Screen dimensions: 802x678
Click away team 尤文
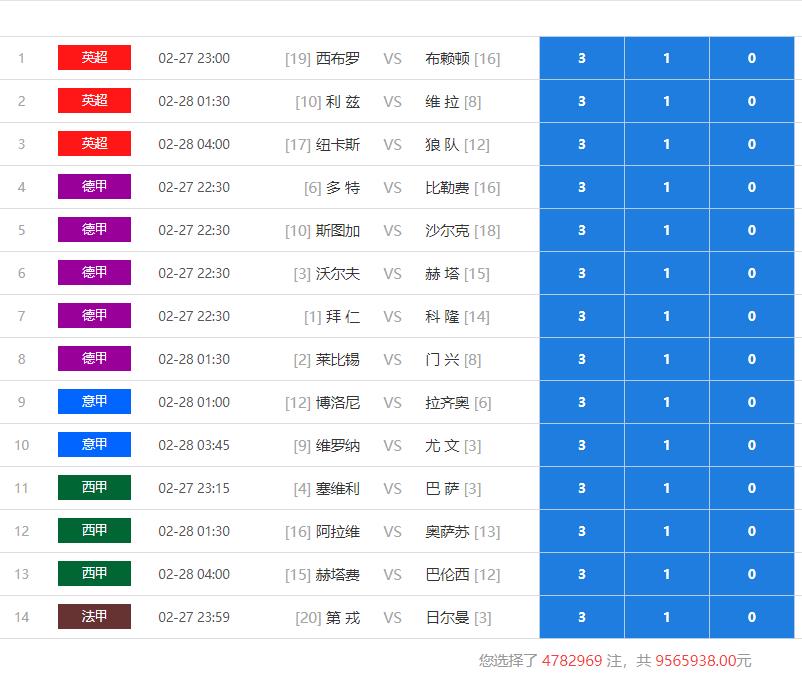(x=442, y=445)
